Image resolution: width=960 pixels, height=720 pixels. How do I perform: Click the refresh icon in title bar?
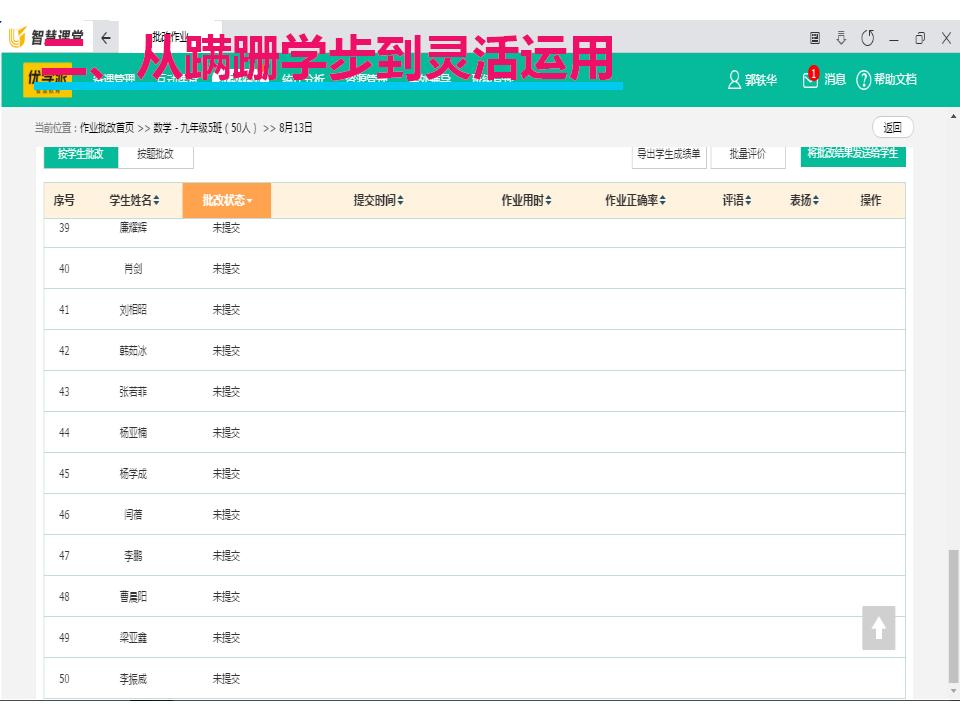868,38
